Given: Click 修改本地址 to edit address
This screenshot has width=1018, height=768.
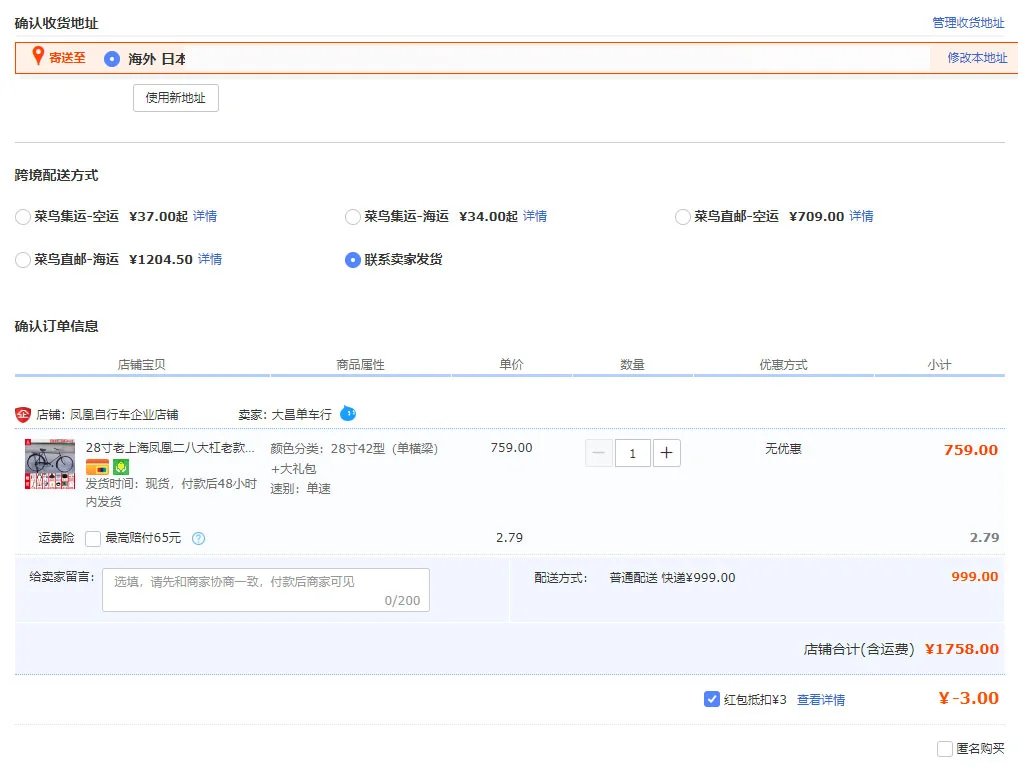Looking at the screenshot, I should (x=977, y=58).
